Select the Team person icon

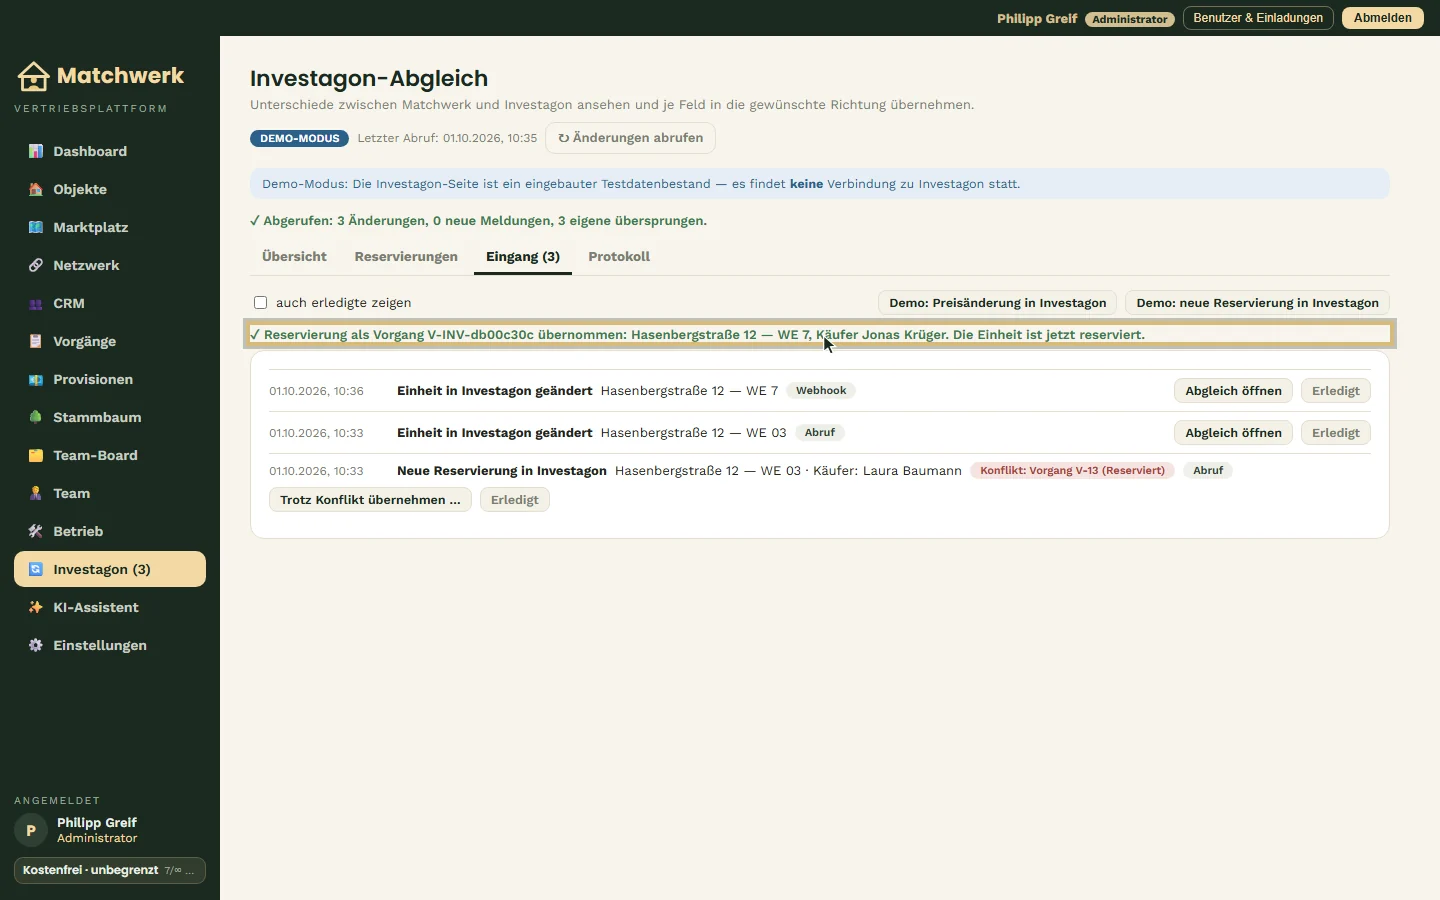pyautogui.click(x=36, y=493)
